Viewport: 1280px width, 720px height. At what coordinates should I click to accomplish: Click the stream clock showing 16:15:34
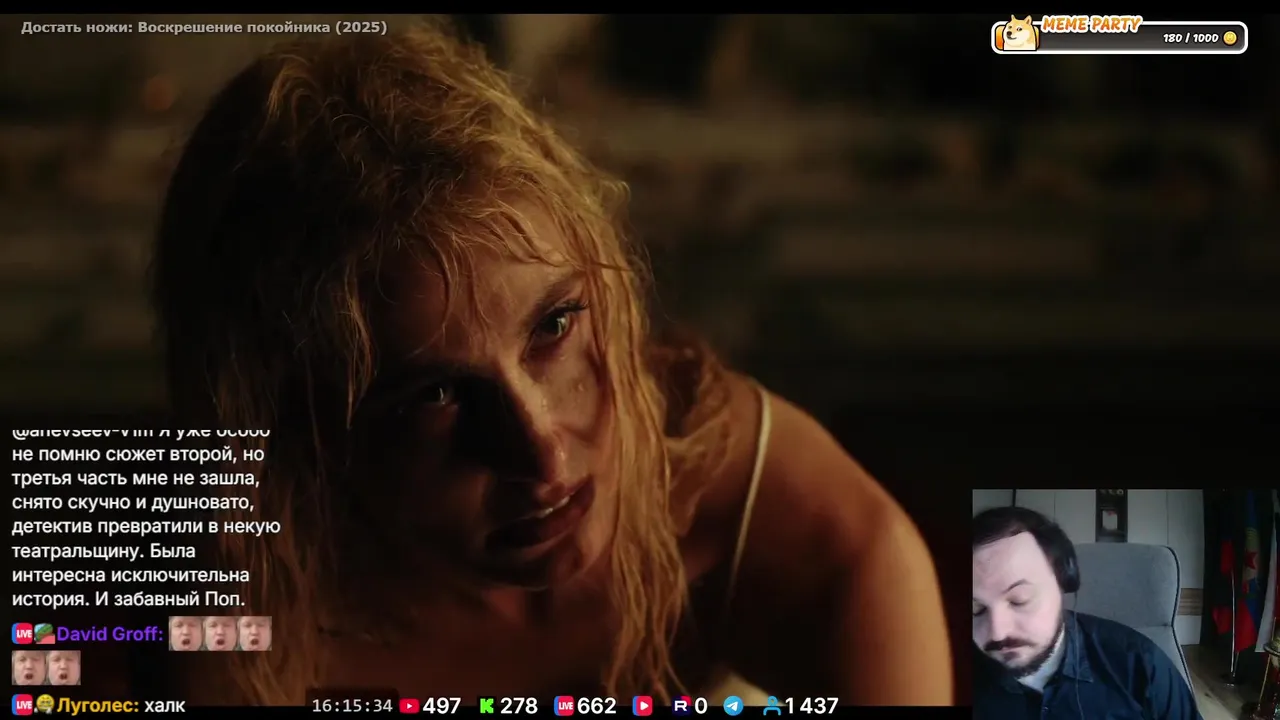(352, 706)
